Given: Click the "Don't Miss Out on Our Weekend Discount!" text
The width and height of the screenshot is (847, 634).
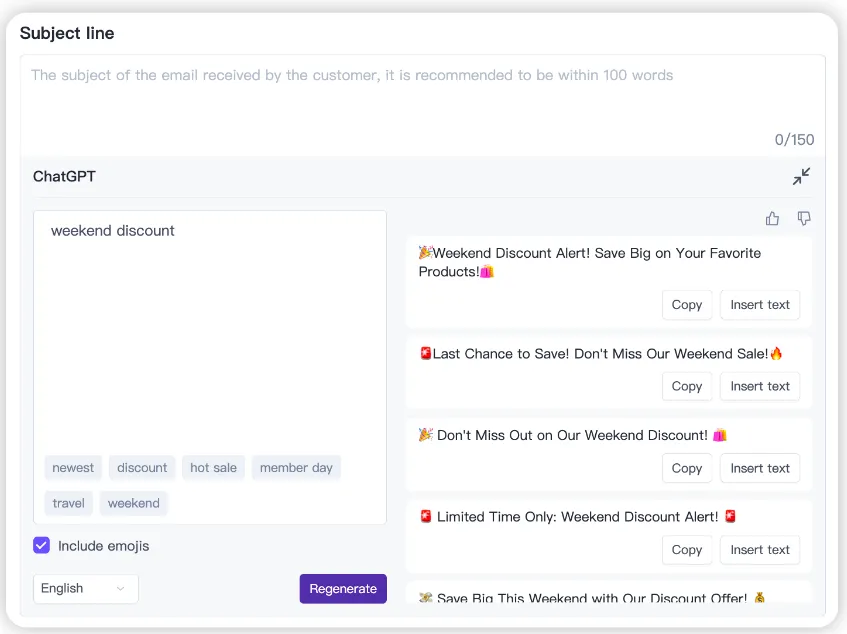Looking at the screenshot, I should coord(573,435).
